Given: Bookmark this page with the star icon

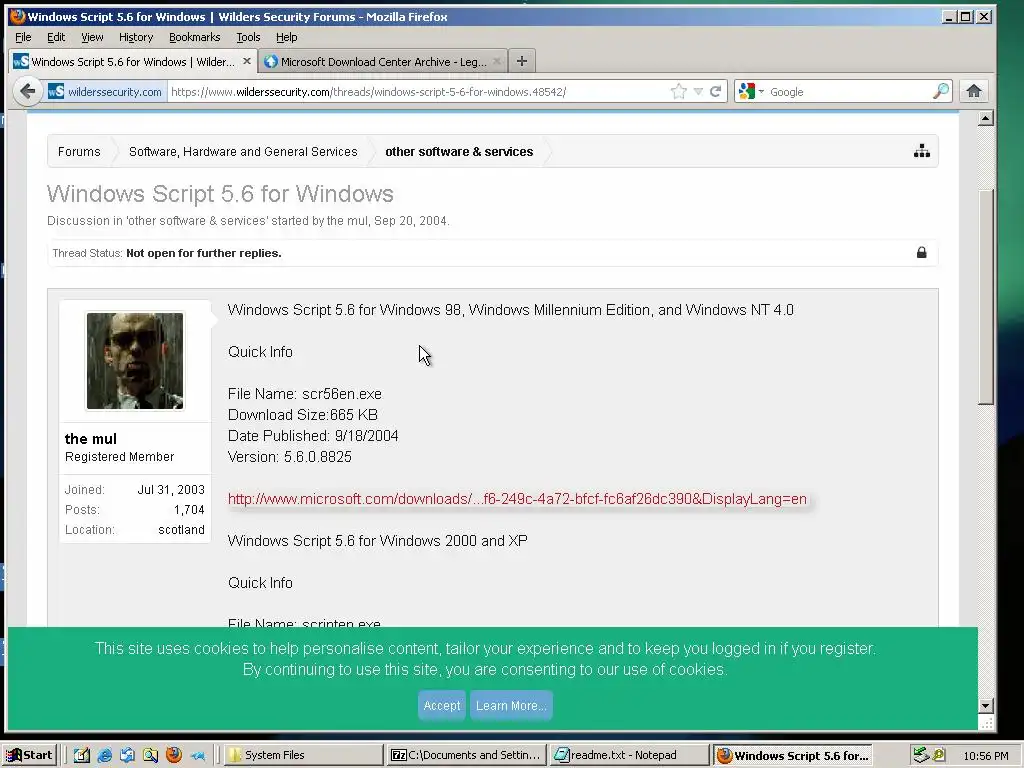Looking at the screenshot, I should click(679, 91).
